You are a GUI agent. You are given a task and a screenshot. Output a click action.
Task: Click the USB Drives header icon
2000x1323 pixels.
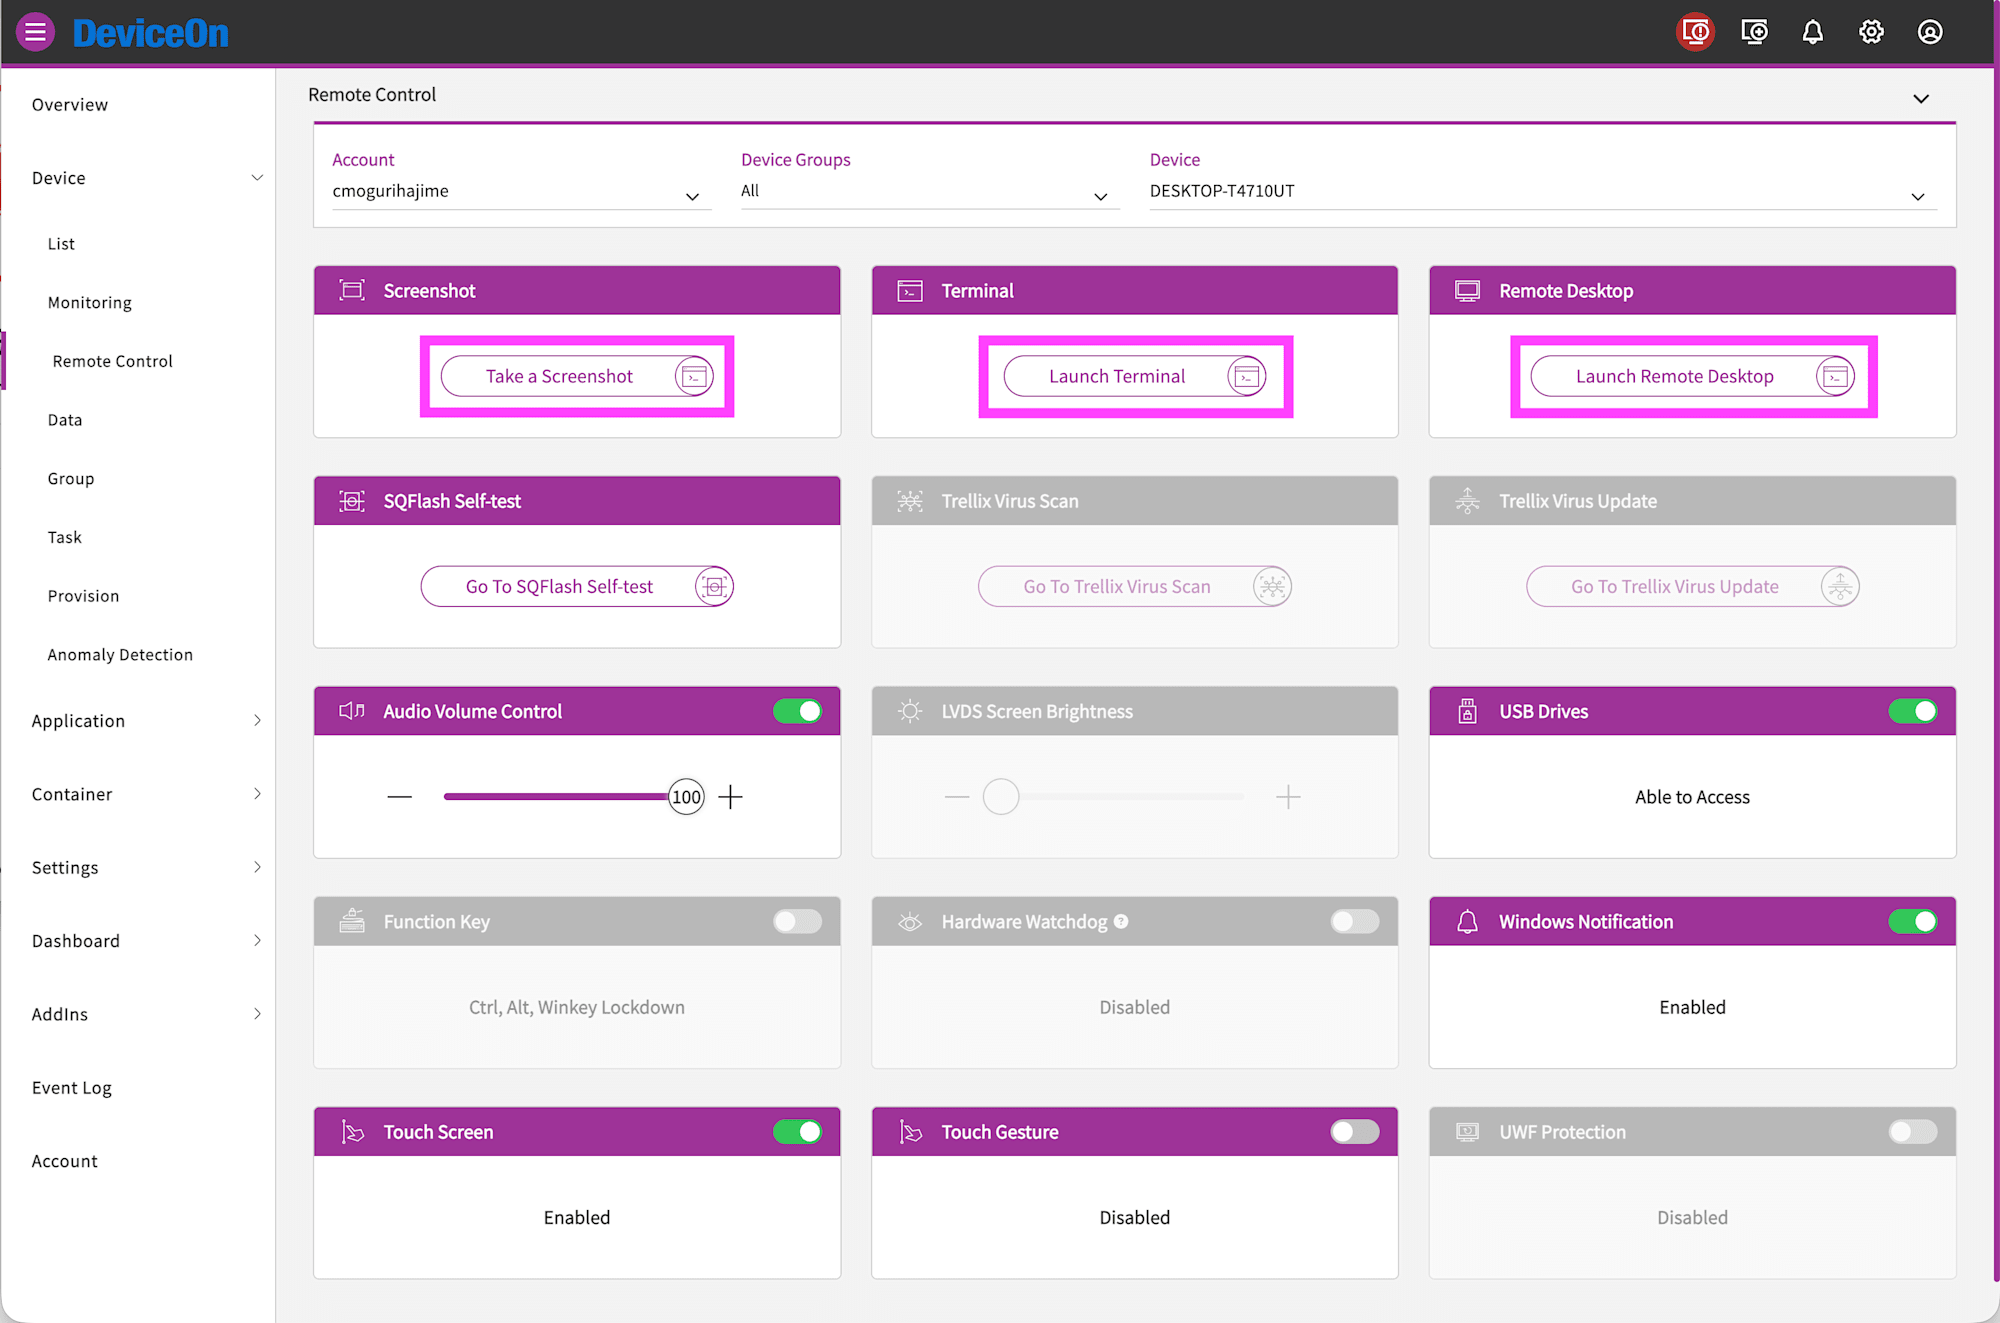[1467, 711]
